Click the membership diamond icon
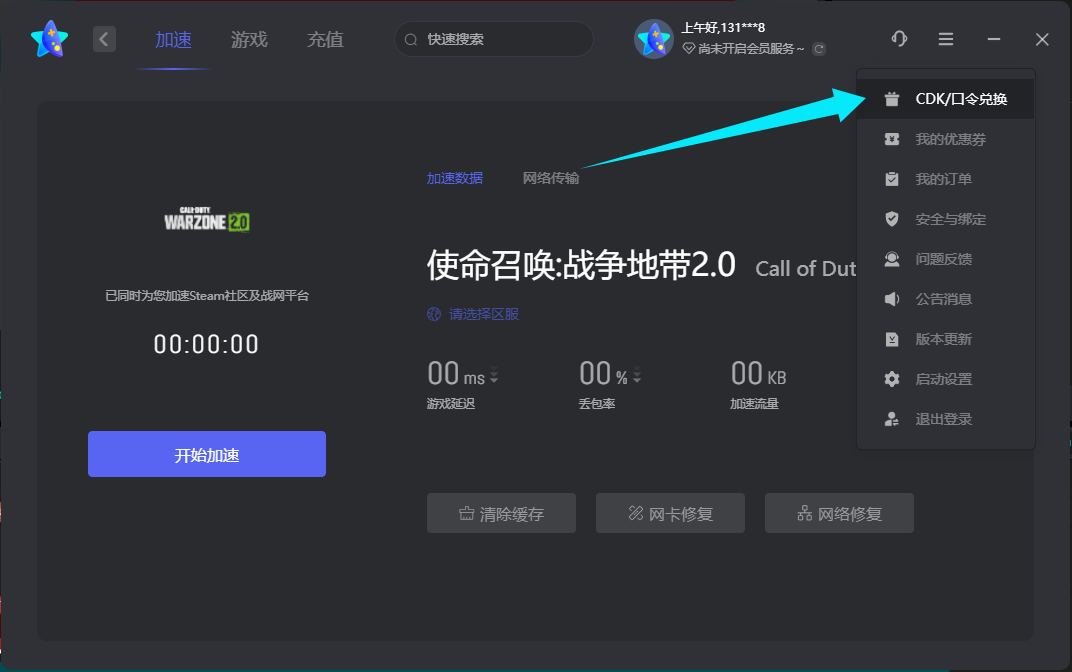The image size is (1072, 672). [688, 49]
